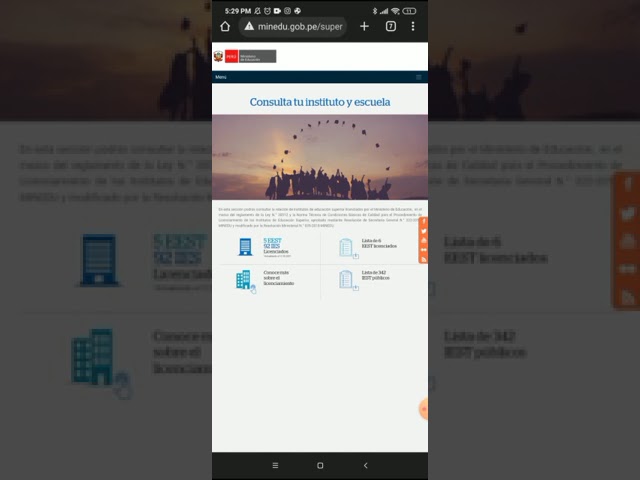Click the Peru Ministerio de Educación logo
This screenshot has height=480, width=640.
245,56
